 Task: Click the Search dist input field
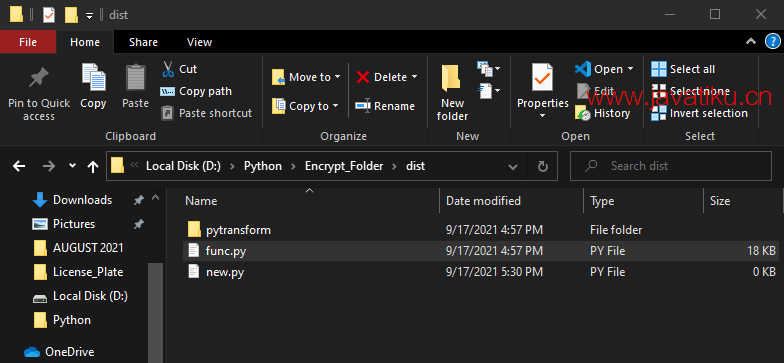[x=670, y=166]
